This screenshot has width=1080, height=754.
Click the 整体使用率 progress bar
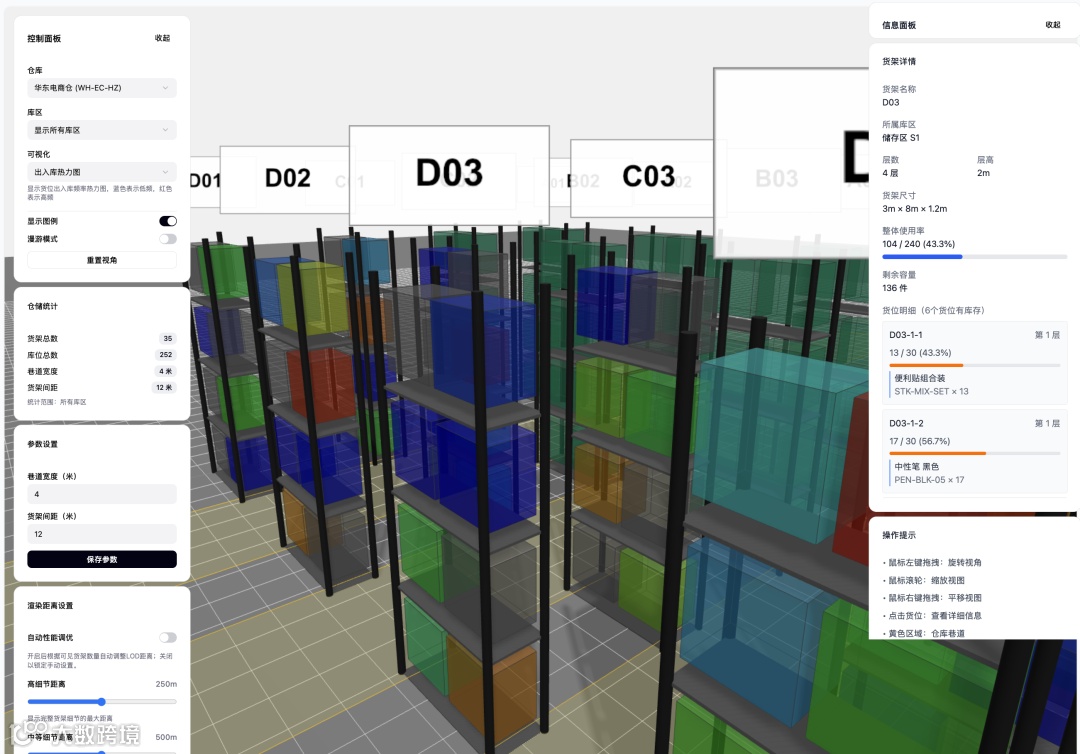pos(974,257)
